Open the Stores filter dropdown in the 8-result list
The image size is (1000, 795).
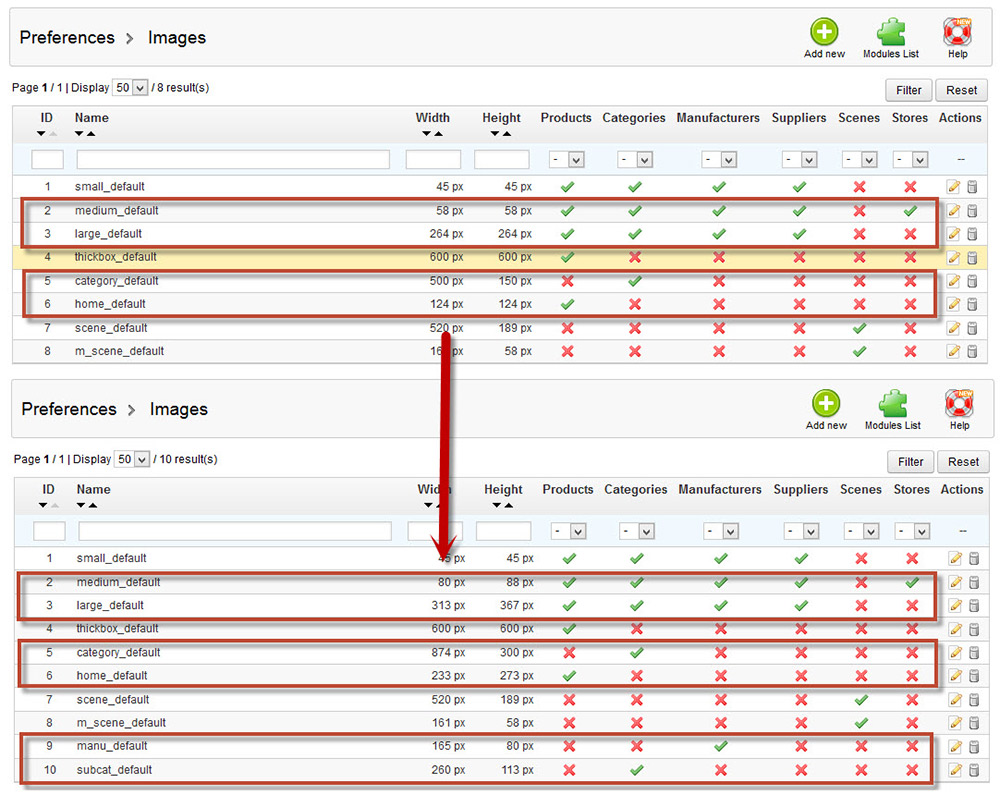point(910,159)
